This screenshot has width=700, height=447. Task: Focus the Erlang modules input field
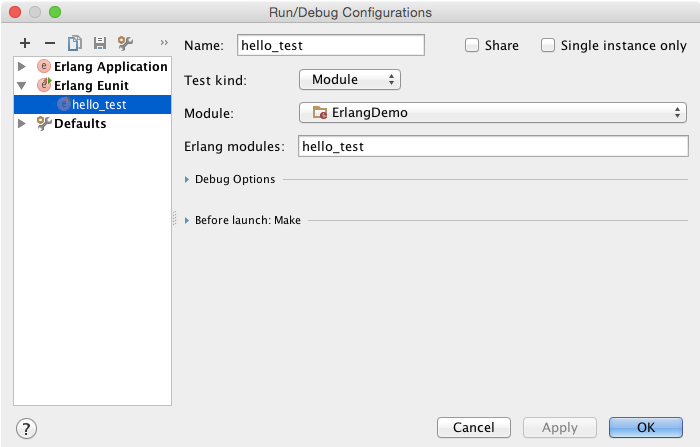coord(493,146)
